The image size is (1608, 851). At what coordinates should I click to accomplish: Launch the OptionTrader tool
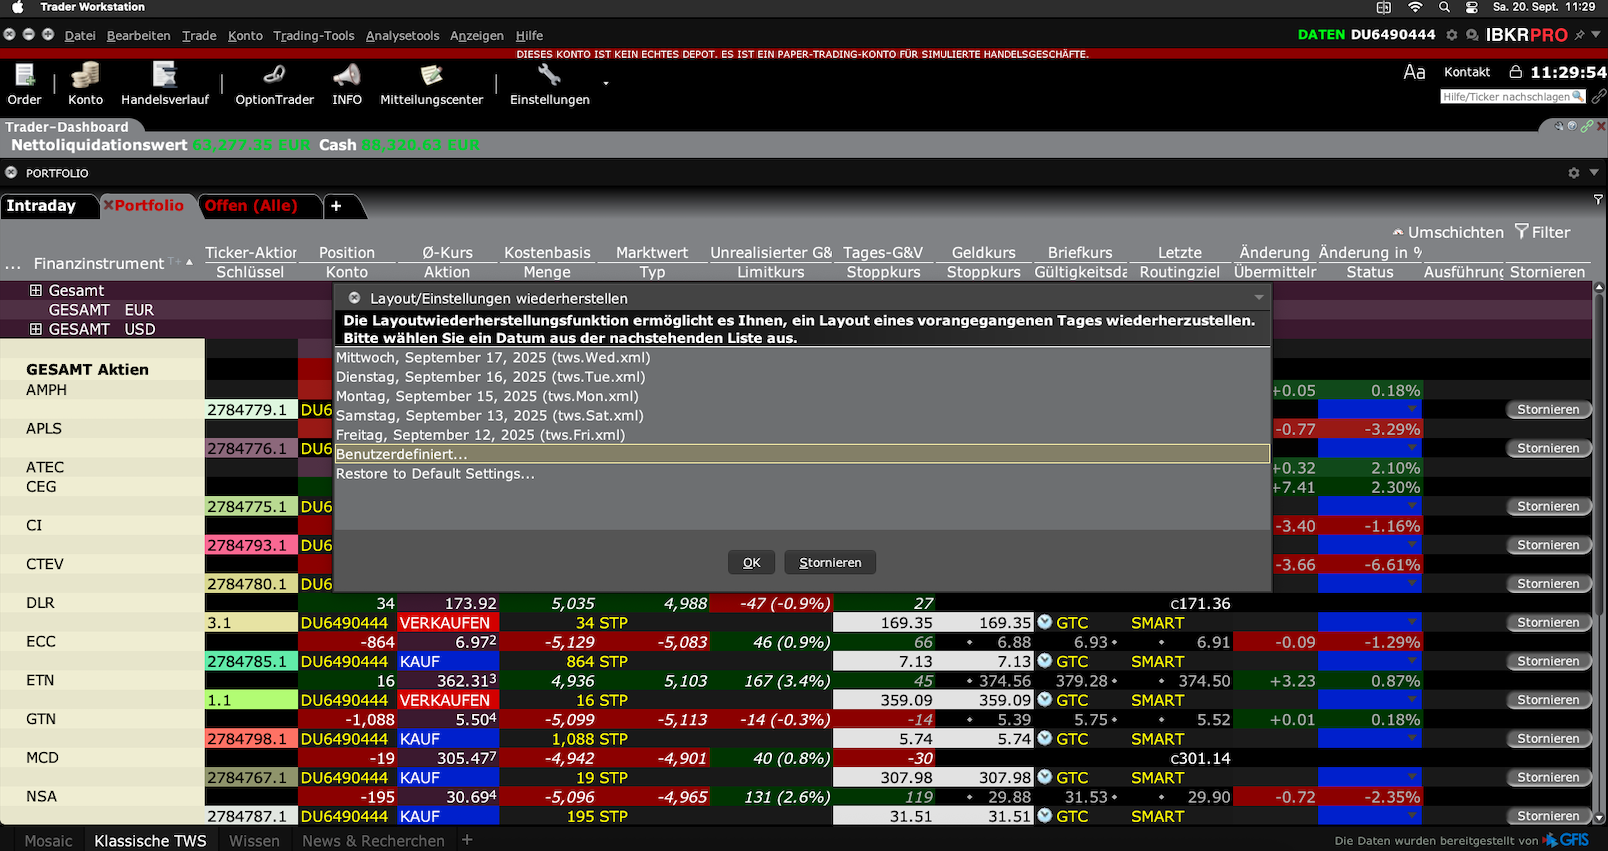click(x=274, y=76)
